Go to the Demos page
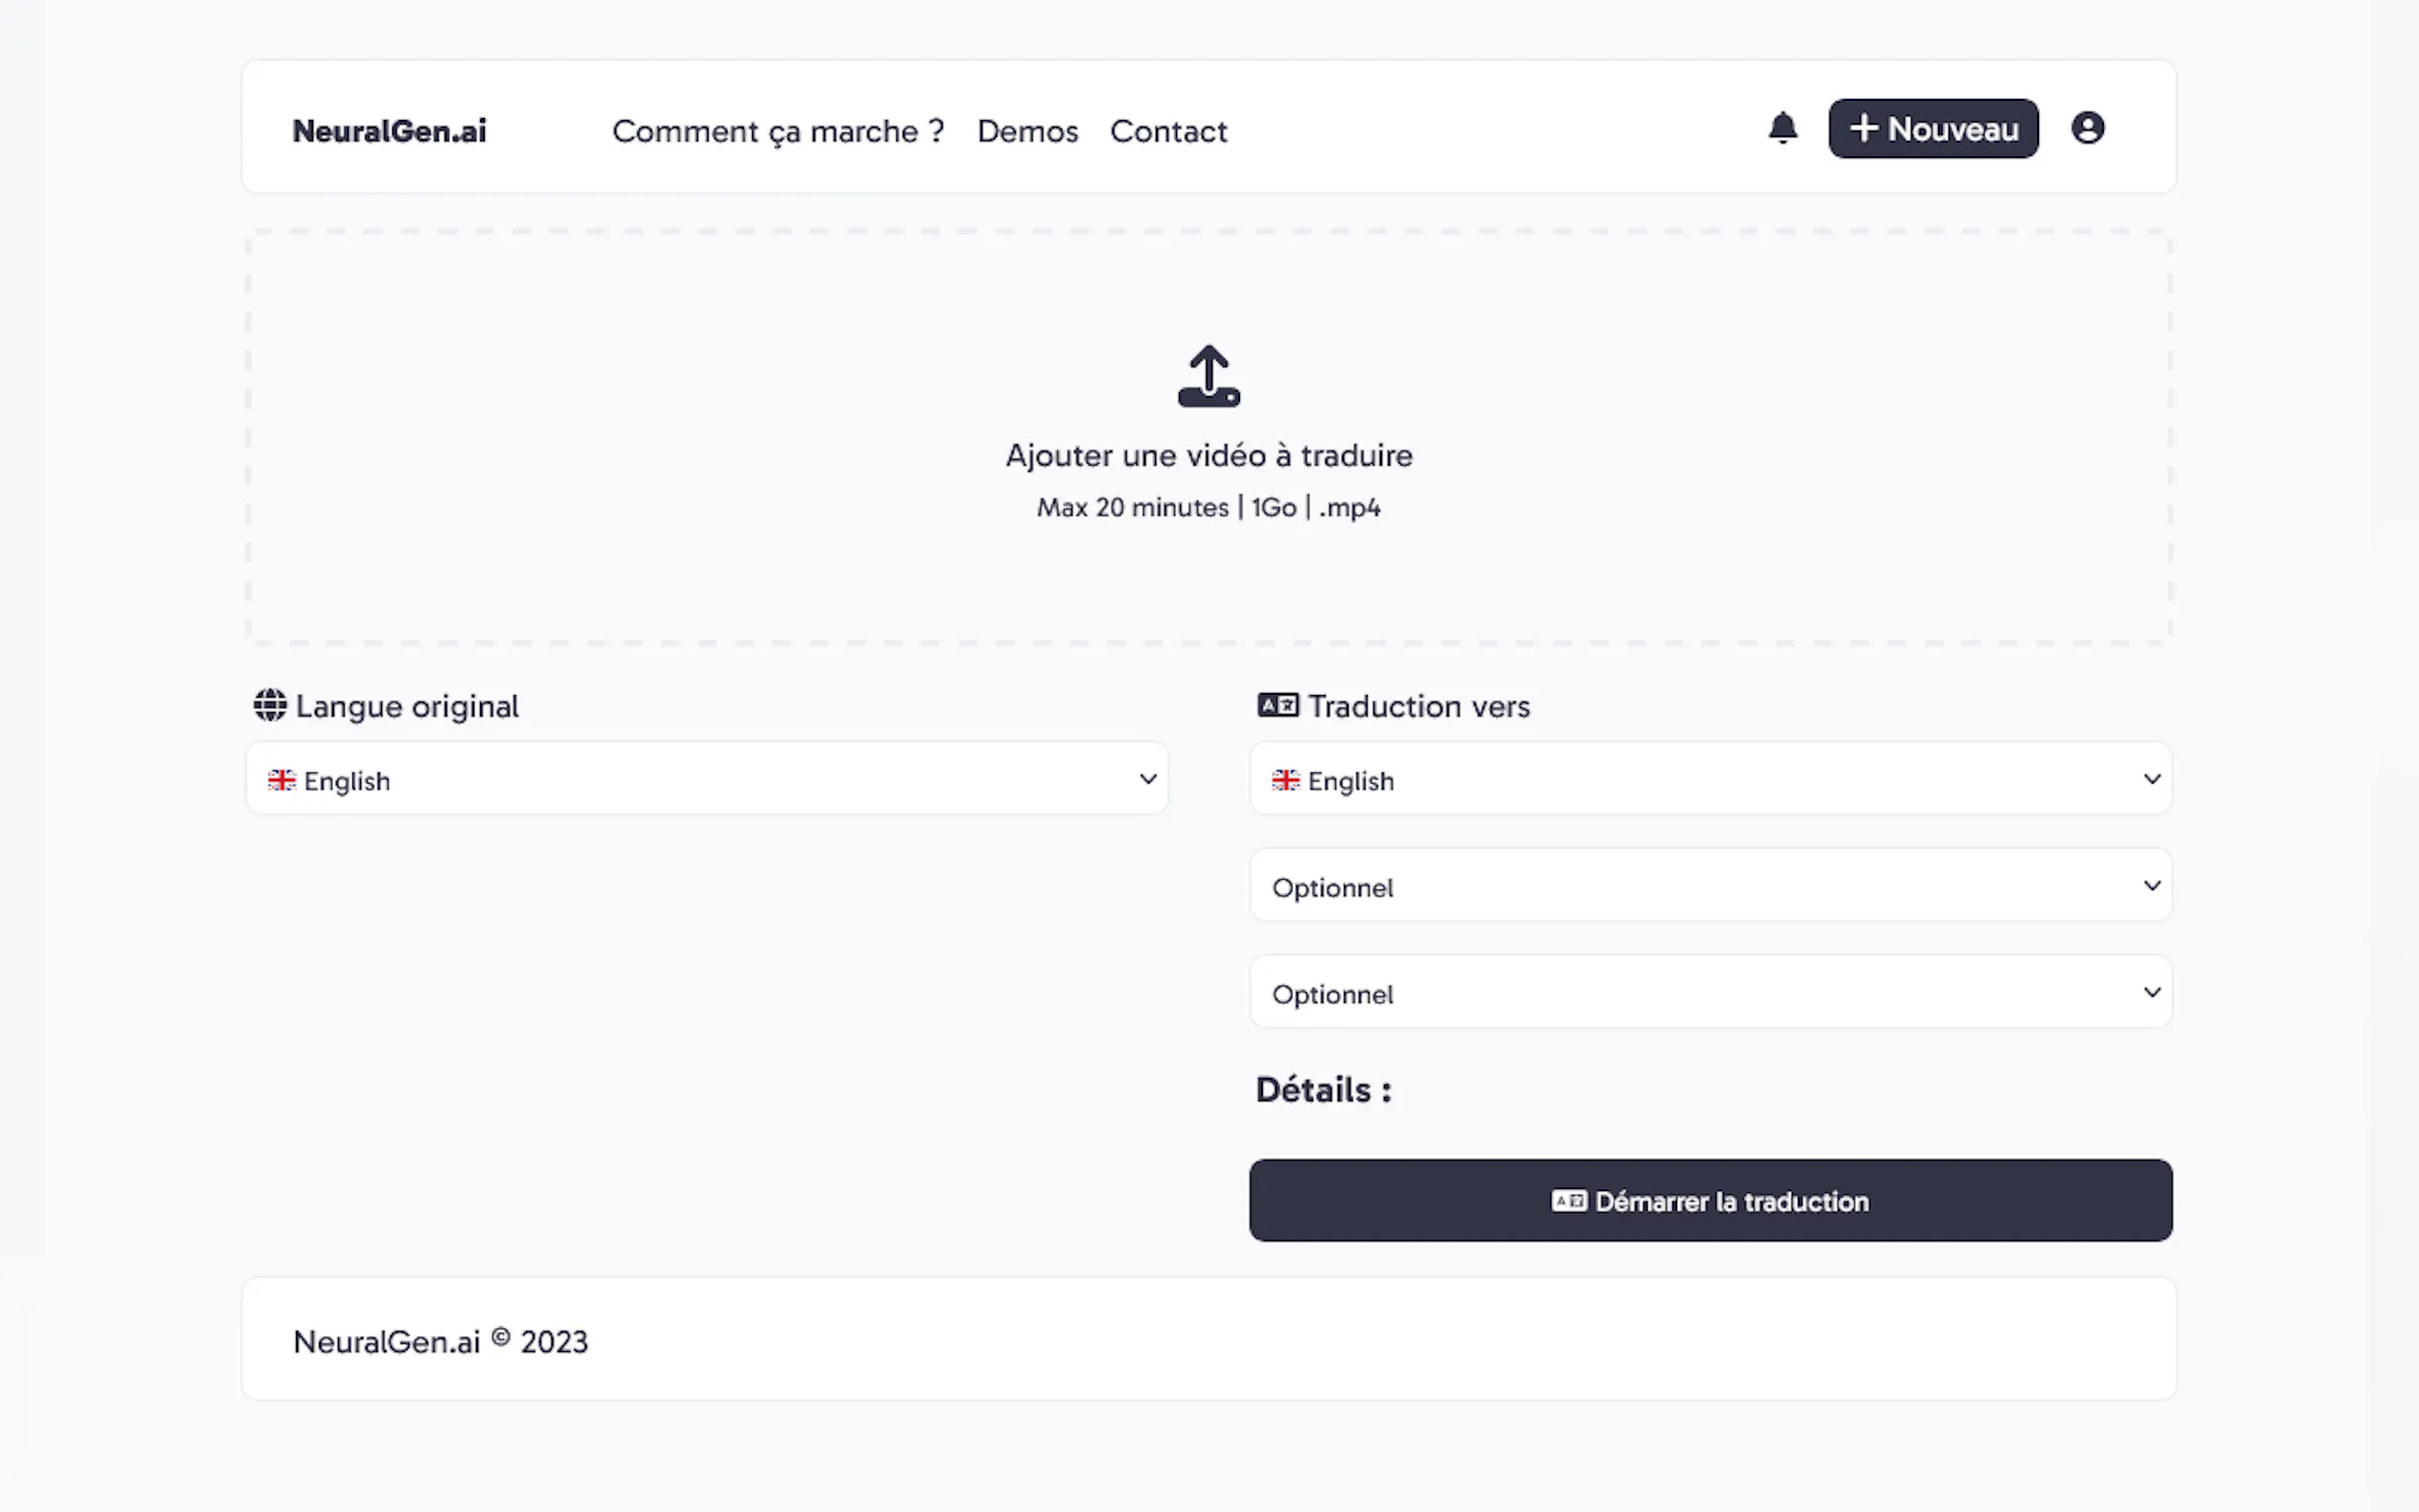2419x1512 pixels. 1027,131
